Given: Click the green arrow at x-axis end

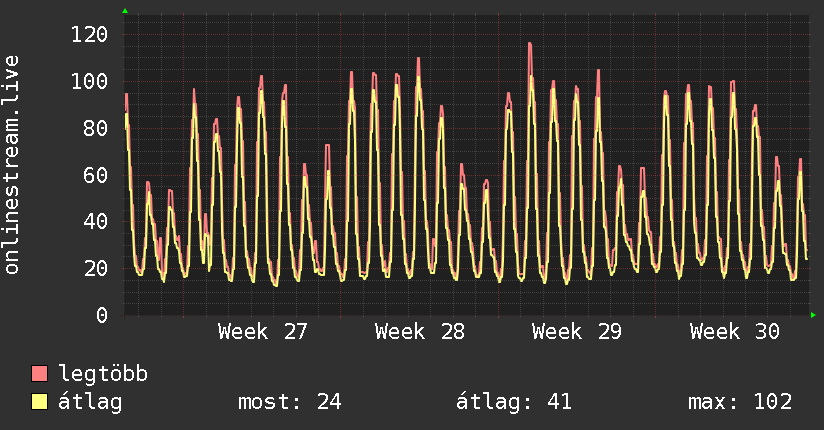Looking at the screenshot, I should pos(813,315).
